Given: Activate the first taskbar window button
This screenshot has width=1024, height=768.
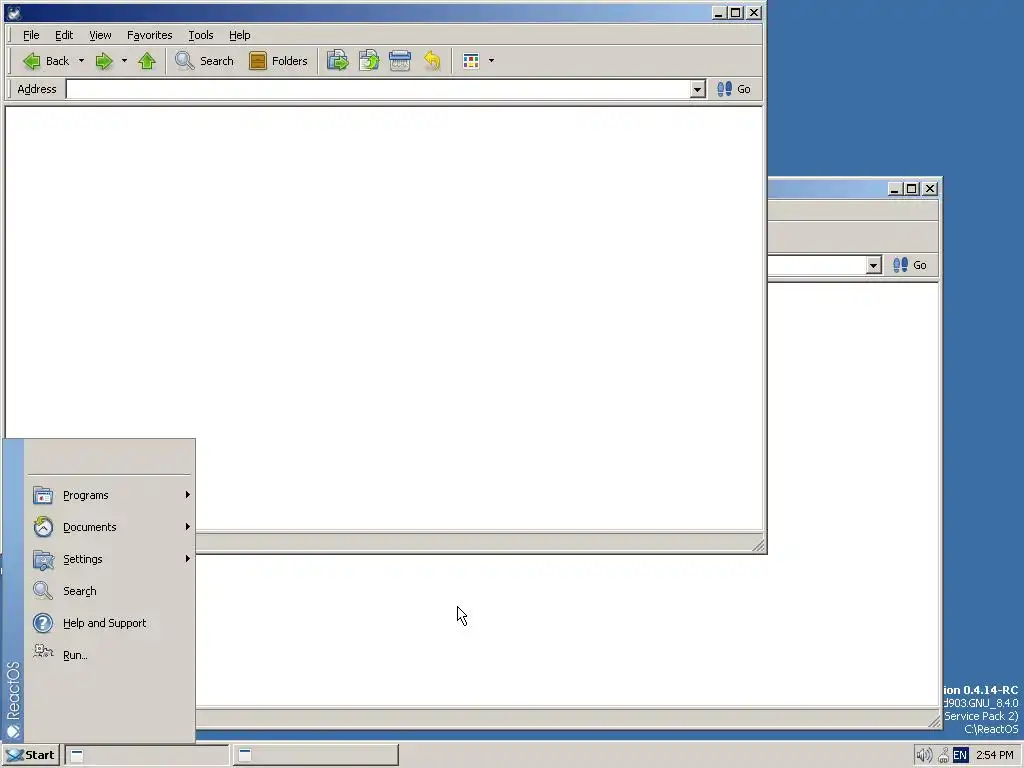Looking at the screenshot, I should tap(147, 755).
